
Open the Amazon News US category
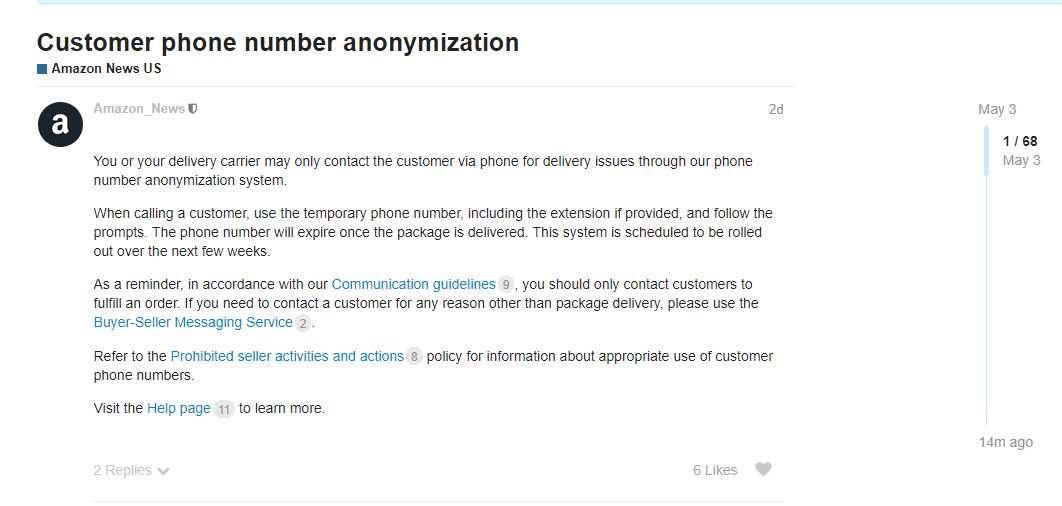point(106,68)
